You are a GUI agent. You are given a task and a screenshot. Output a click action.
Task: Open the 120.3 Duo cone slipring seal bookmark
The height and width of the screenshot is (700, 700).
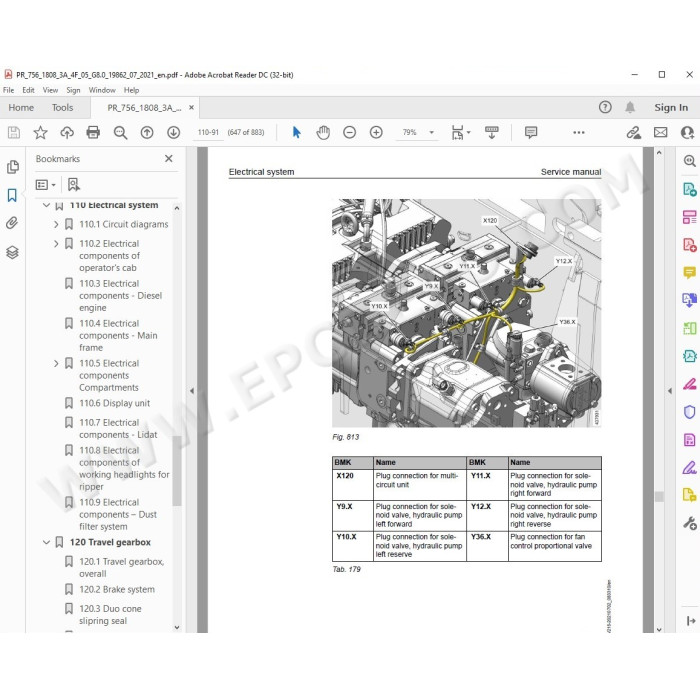tap(110, 615)
